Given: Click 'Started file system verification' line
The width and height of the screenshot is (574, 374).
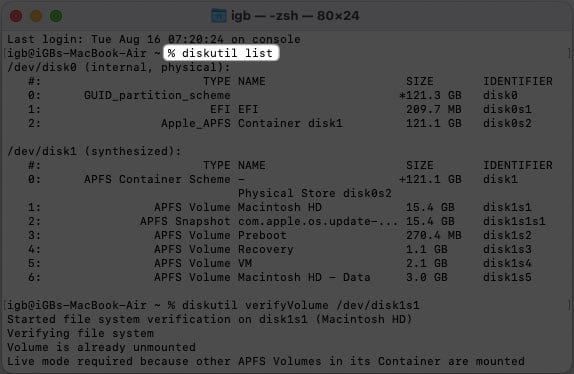Looking at the screenshot, I should tap(210, 319).
